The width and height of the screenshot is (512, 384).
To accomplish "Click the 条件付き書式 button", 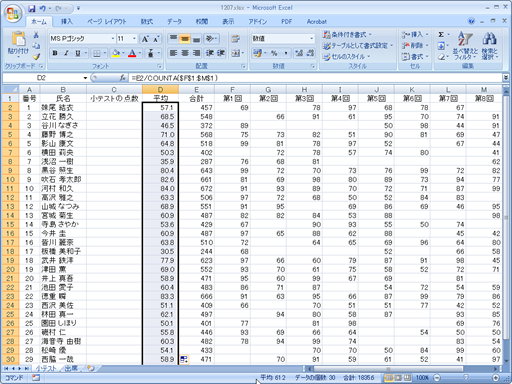I will click(x=347, y=34).
